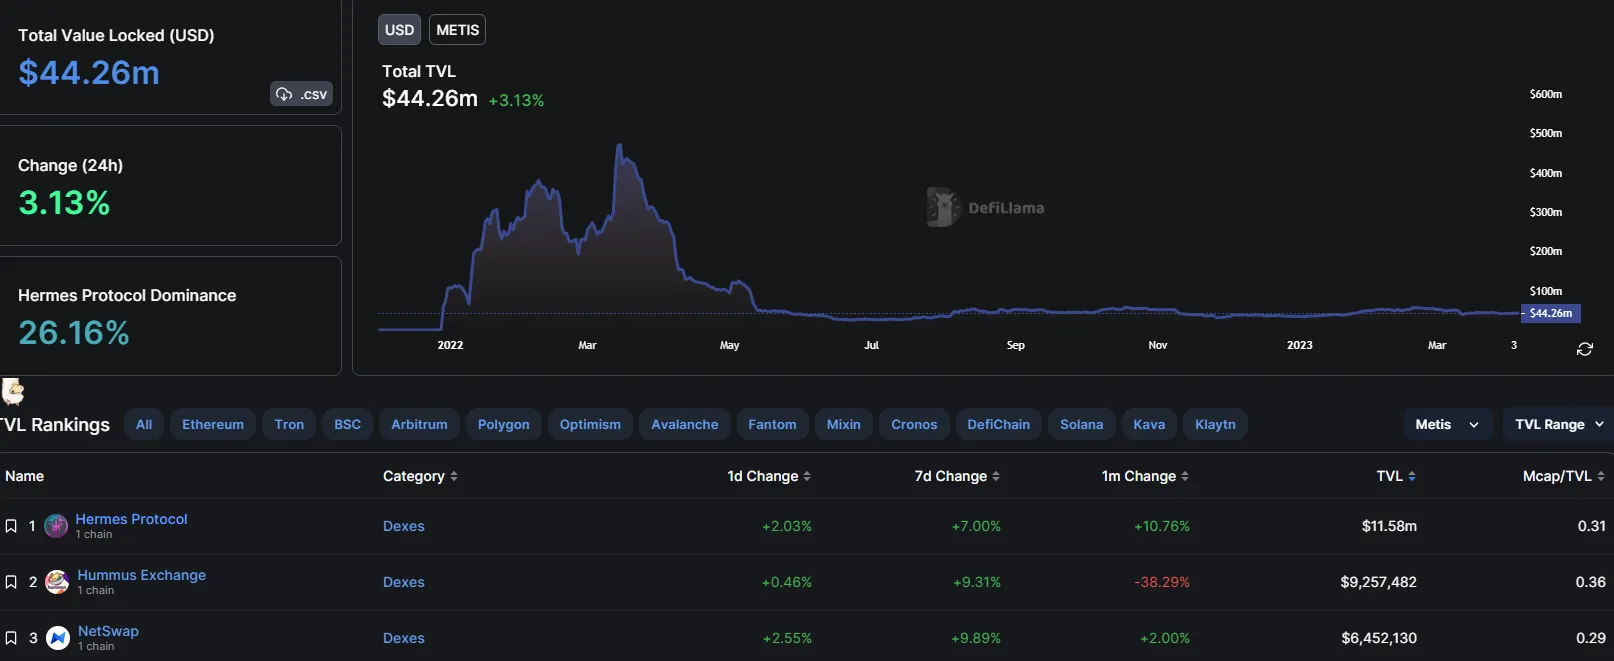The width and height of the screenshot is (1614, 661).
Task: Click the -38.29% 1m change value
Action: click(x=1162, y=582)
